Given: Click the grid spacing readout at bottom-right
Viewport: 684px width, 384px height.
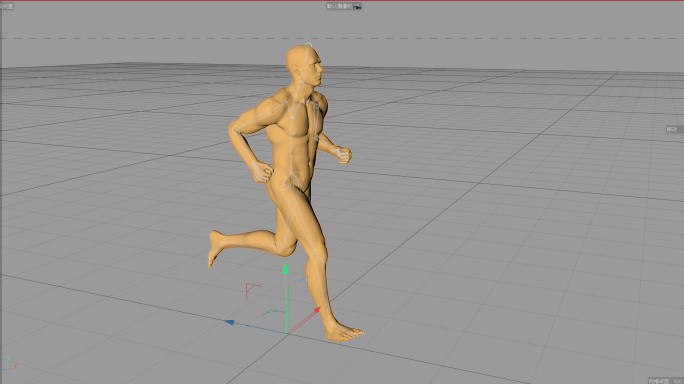Looking at the screenshot, I should 666,381.
